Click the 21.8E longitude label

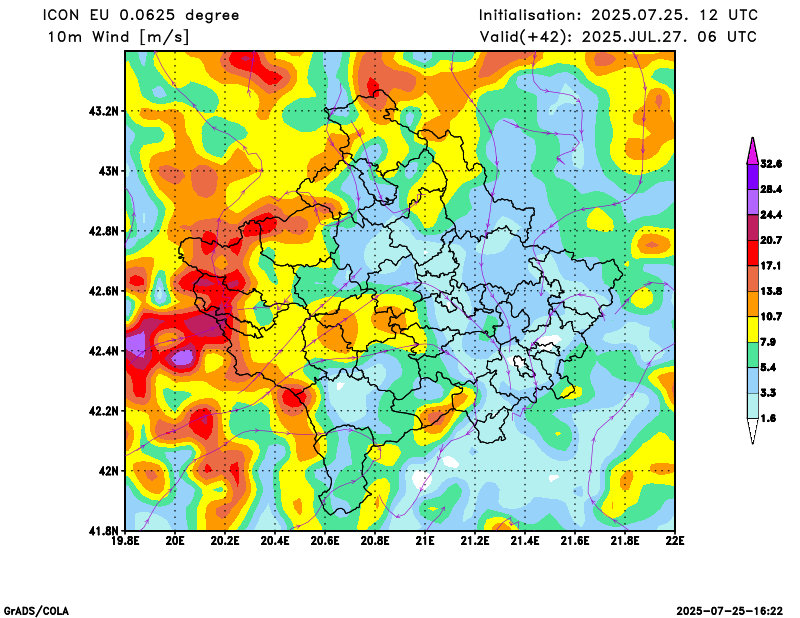[x=625, y=541]
